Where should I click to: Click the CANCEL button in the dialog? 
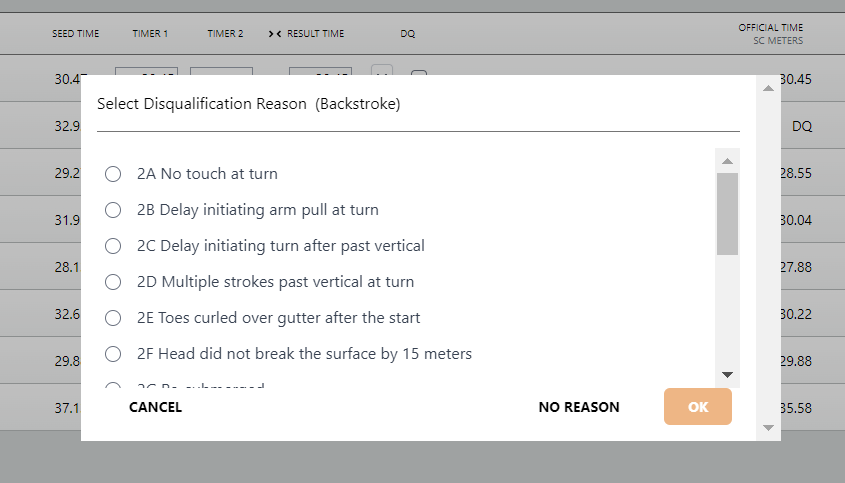tap(155, 407)
